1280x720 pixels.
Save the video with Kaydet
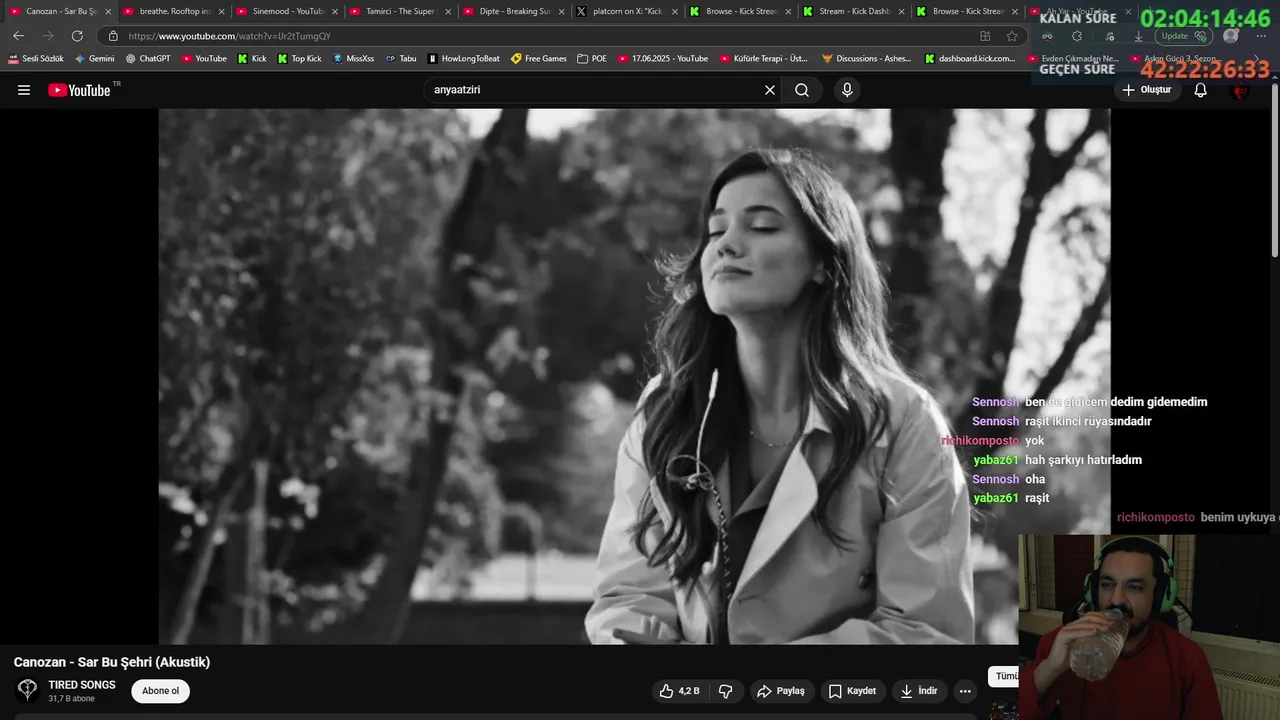coord(852,691)
